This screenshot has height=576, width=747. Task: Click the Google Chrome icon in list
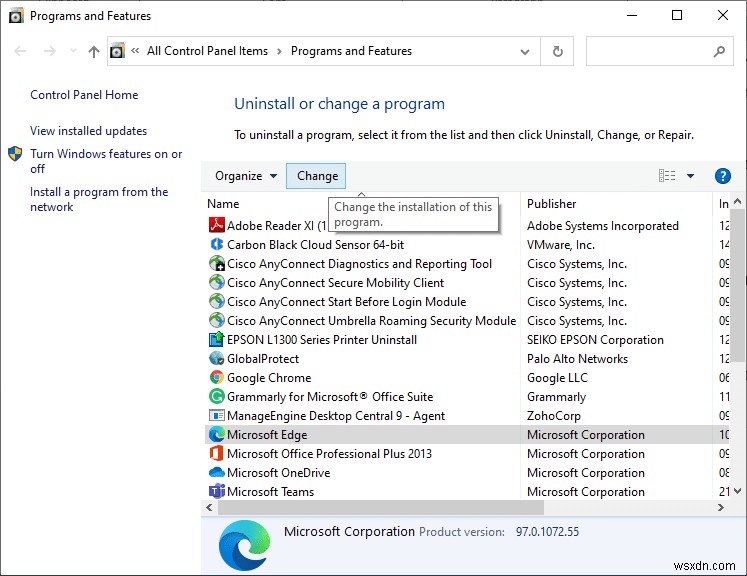(x=217, y=377)
